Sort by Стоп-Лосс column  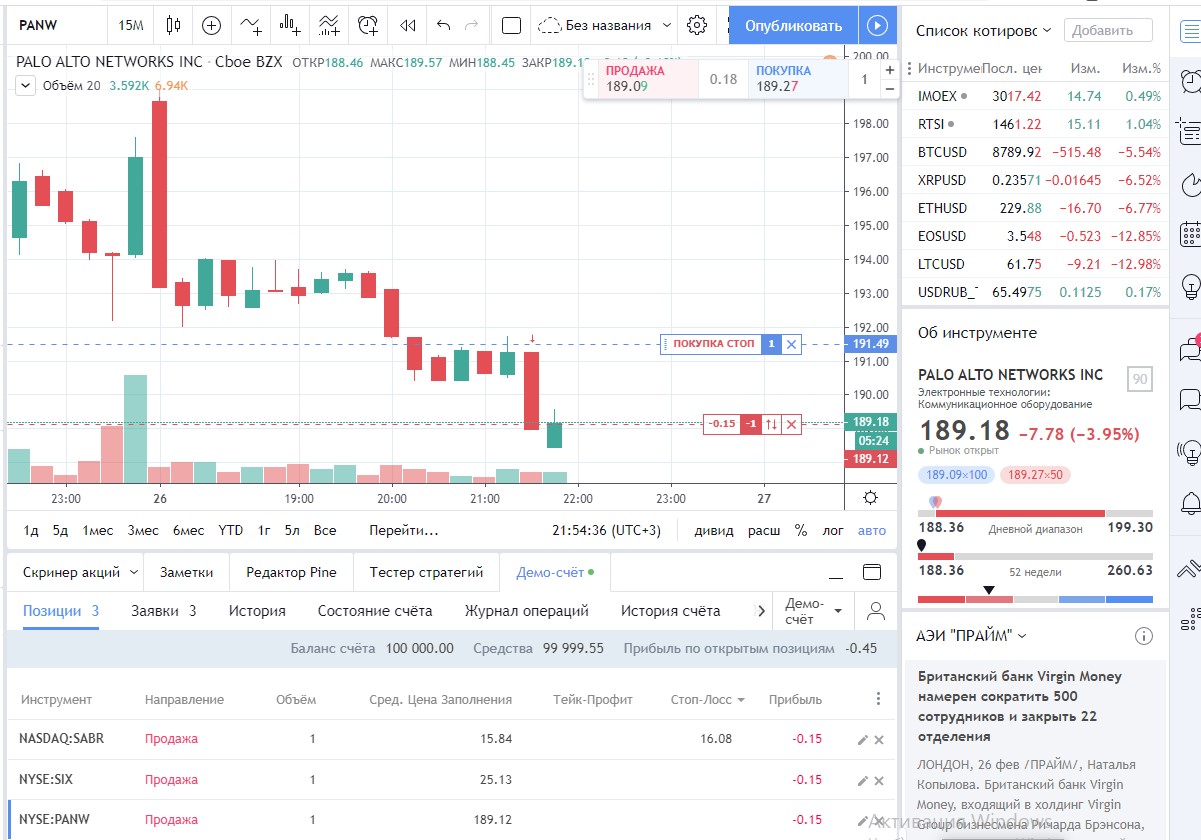[707, 699]
